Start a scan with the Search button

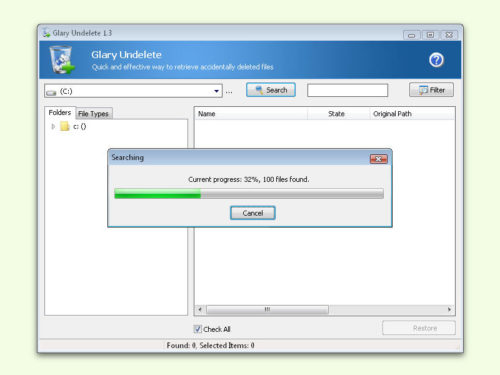point(271,90)
